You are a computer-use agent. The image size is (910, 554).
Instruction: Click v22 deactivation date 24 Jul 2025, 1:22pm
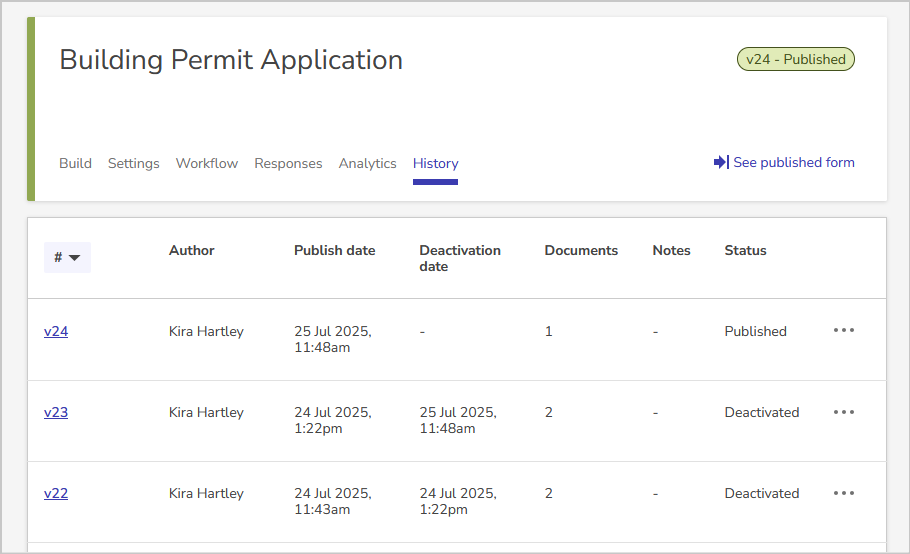click(x=458, y=502)
